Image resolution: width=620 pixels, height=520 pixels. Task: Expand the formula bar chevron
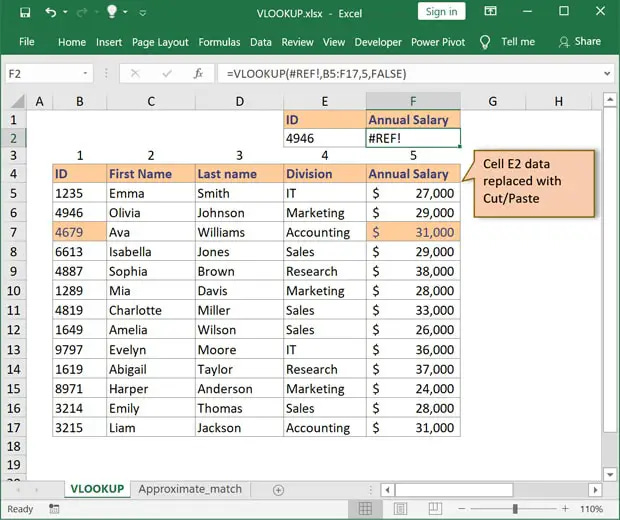pos(607,74)
